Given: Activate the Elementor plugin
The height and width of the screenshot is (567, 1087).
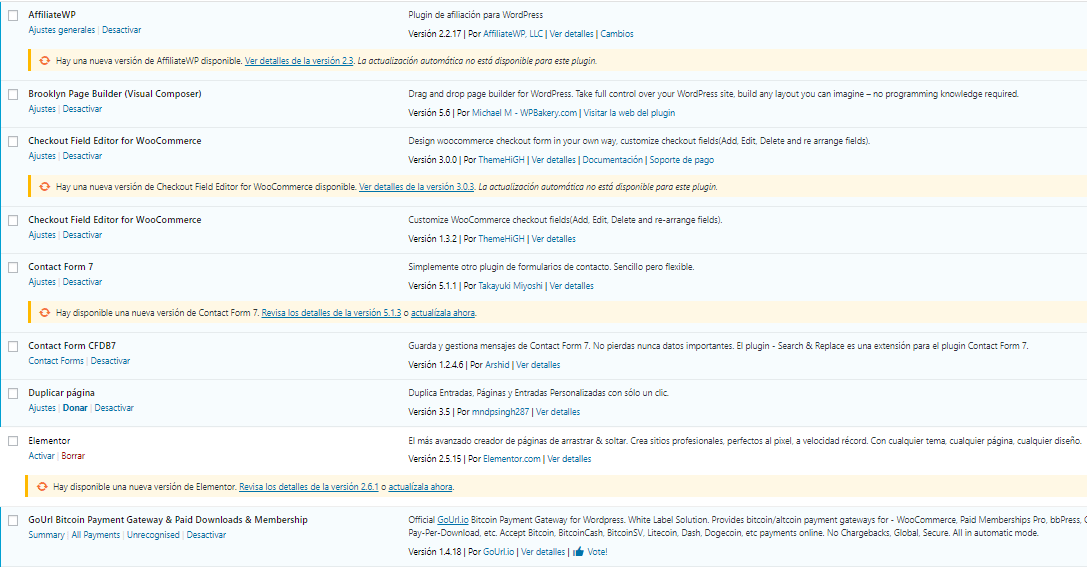Looking at the screenshot, I should [41, 457].
